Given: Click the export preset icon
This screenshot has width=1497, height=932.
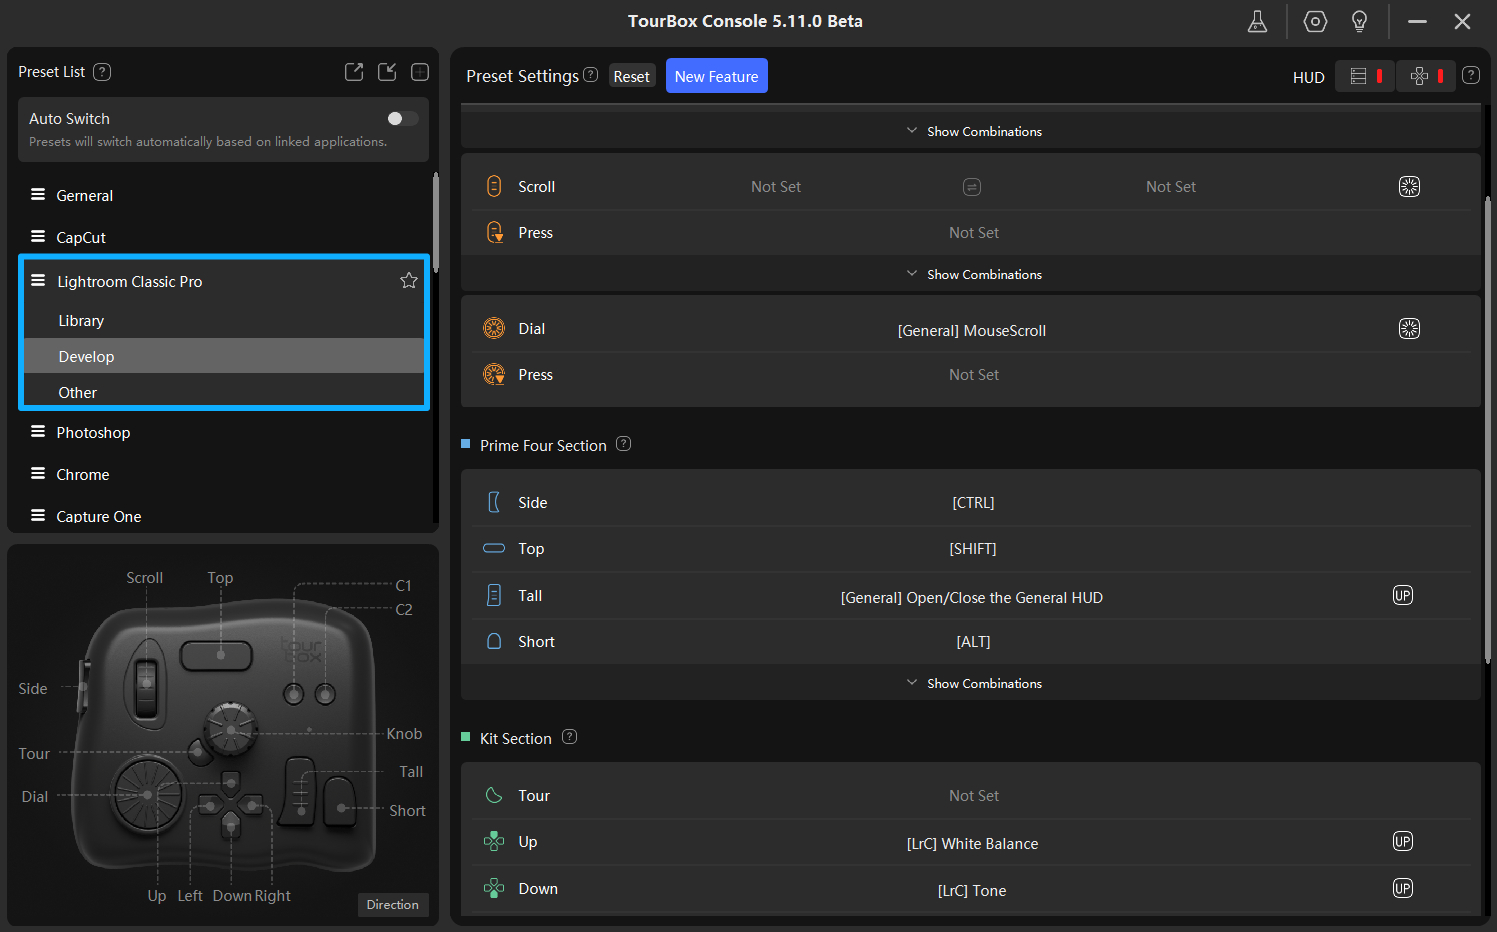Looking at the screenshot, I should 354,72.
